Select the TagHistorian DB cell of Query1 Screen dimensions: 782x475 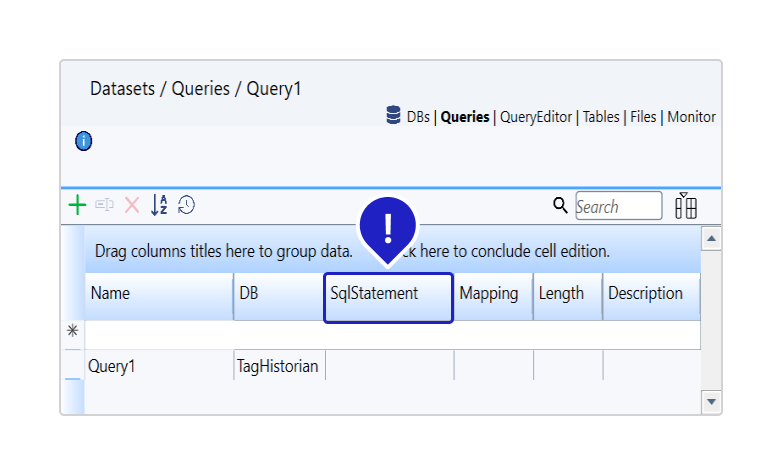tap(278, 366)
